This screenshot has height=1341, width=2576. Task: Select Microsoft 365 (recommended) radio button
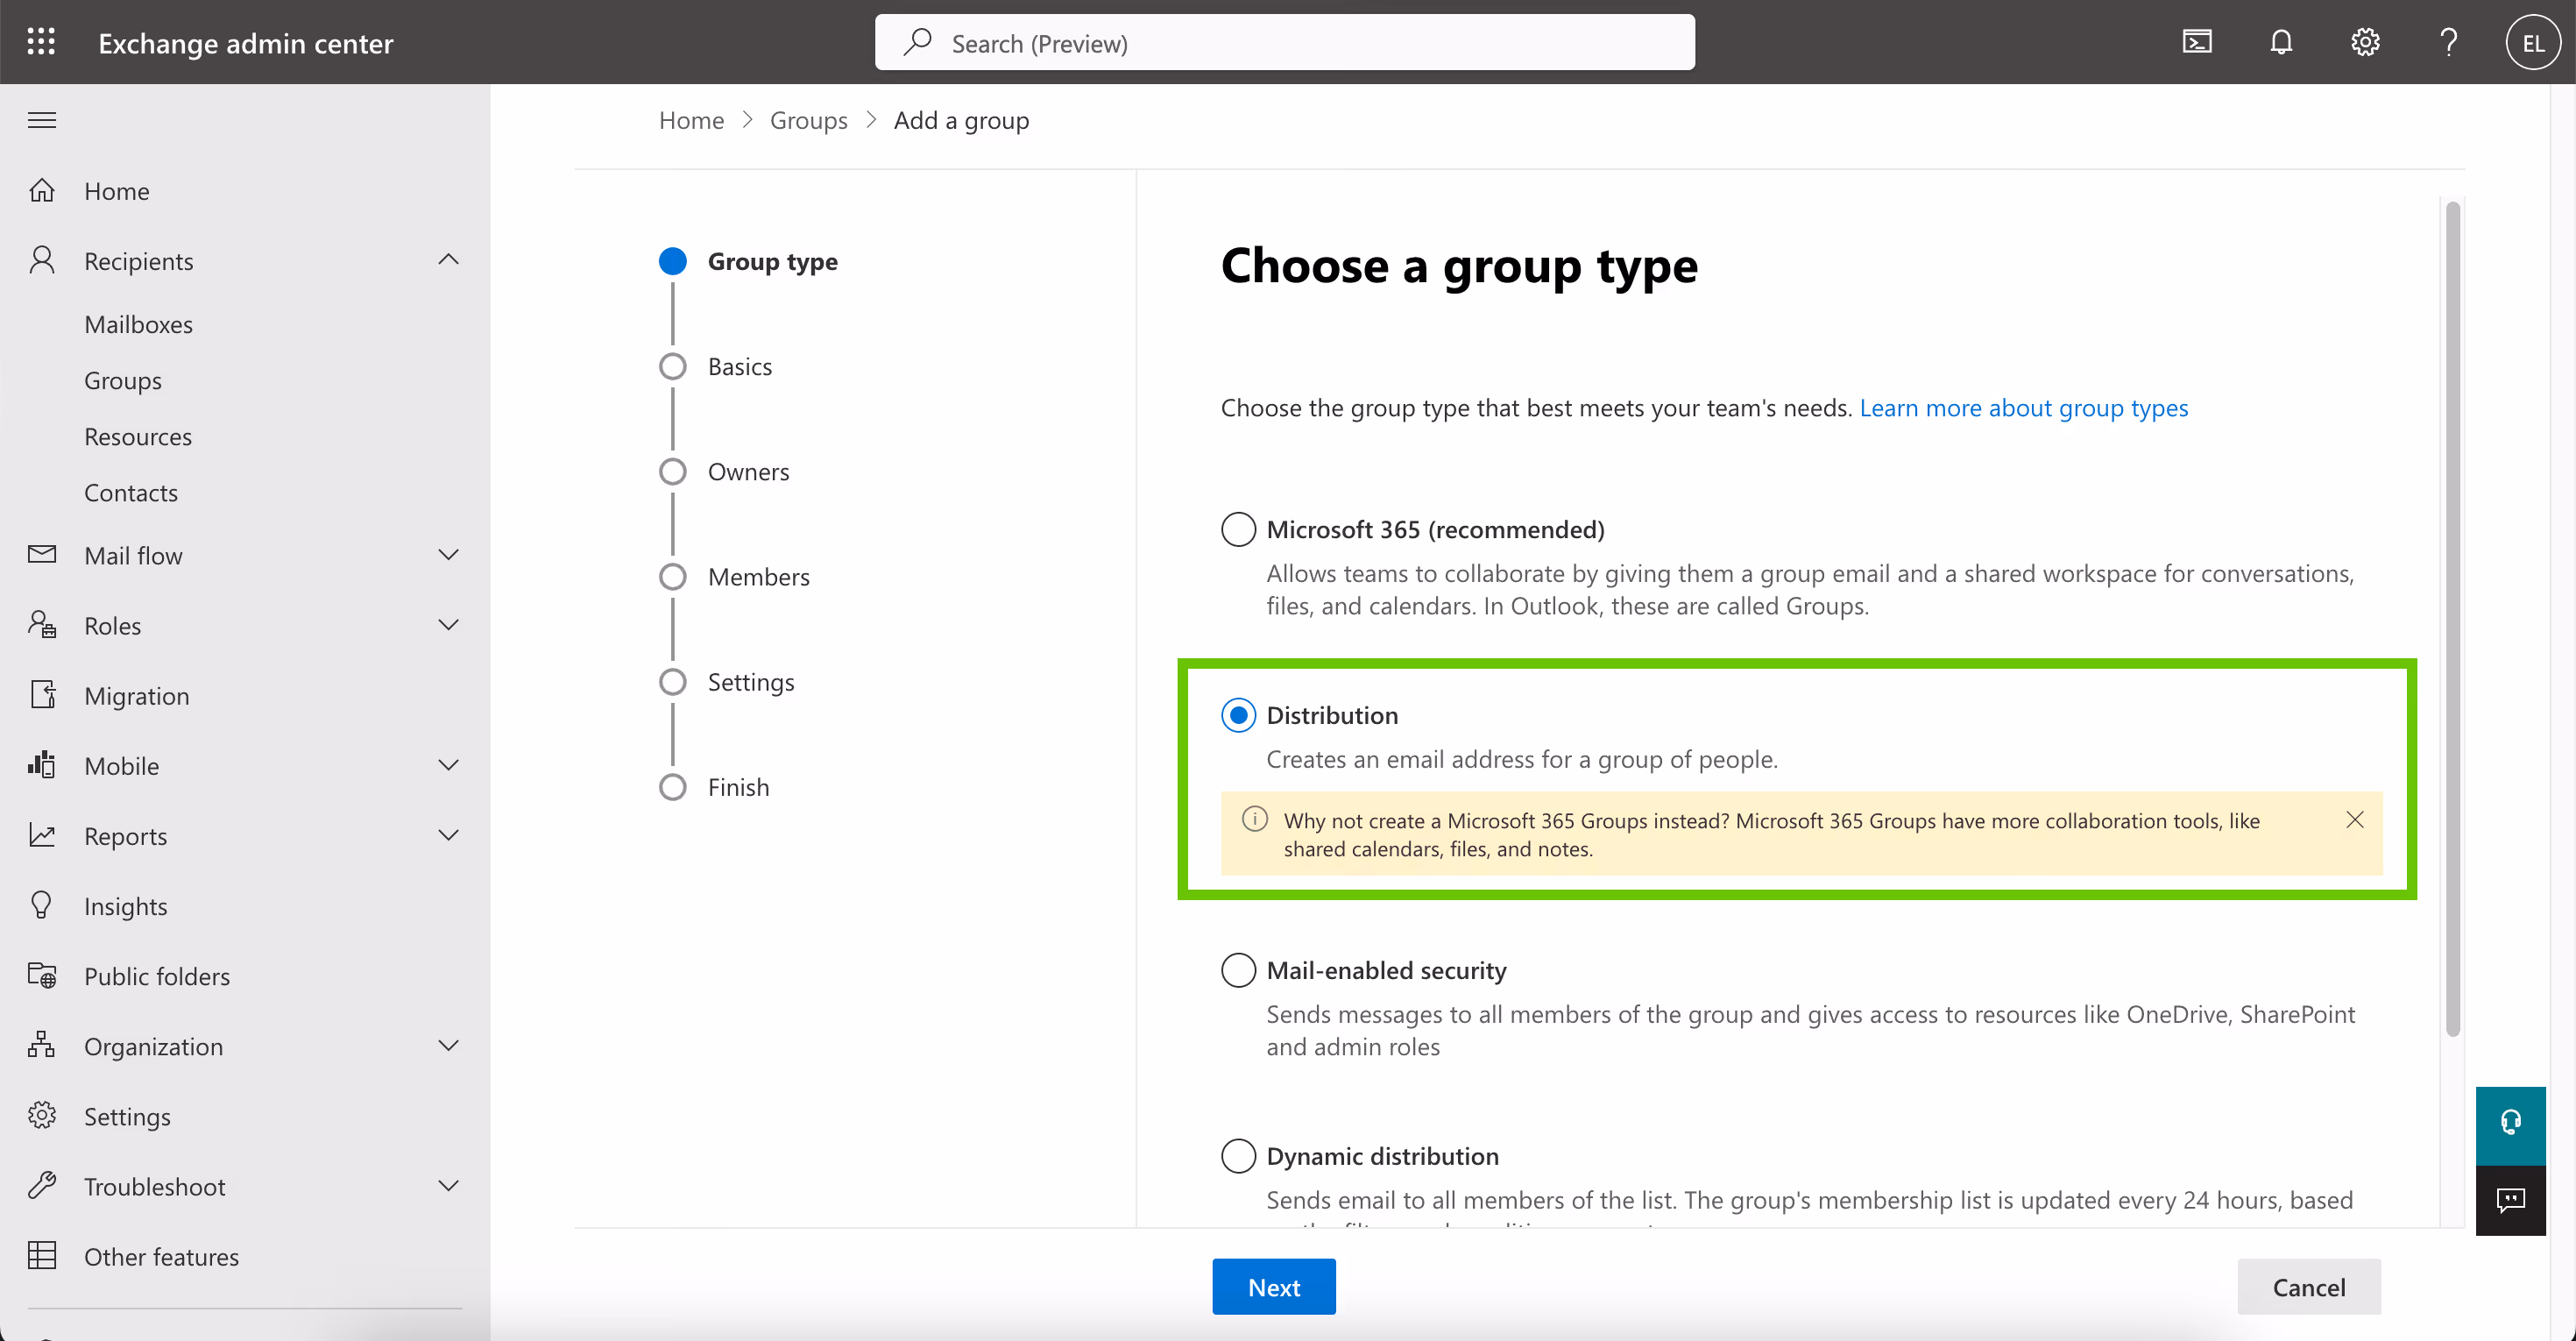point(1238,529)
